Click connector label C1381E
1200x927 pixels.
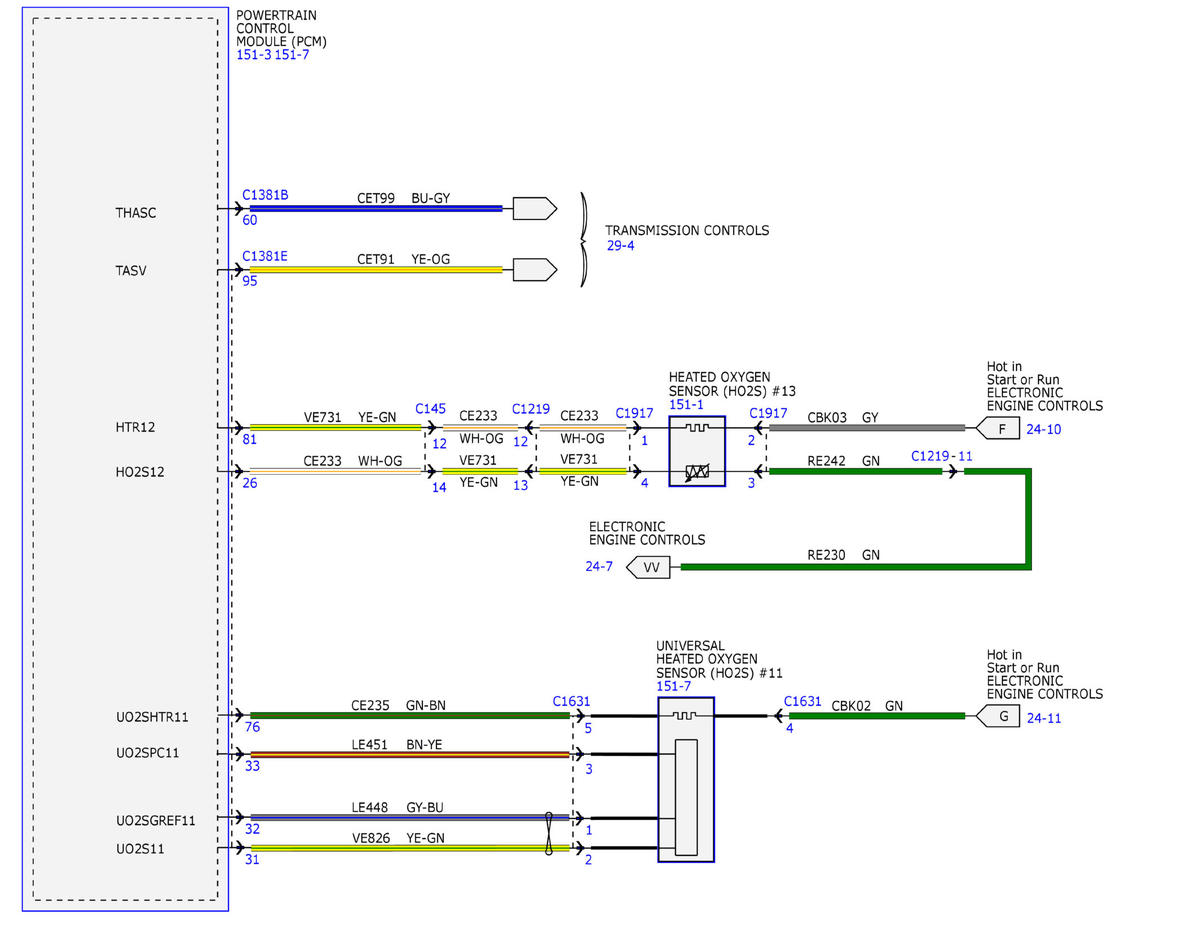(x=265, y=256)
